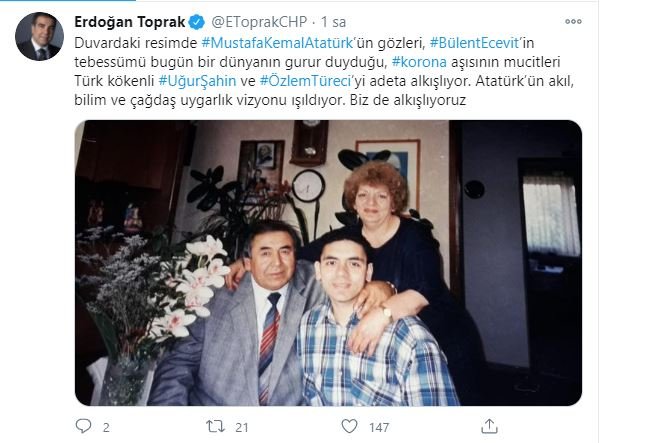Open the #UğurŞahin hashtag
Viewport: 670px width, 443px height.
(x=197, y=81)
